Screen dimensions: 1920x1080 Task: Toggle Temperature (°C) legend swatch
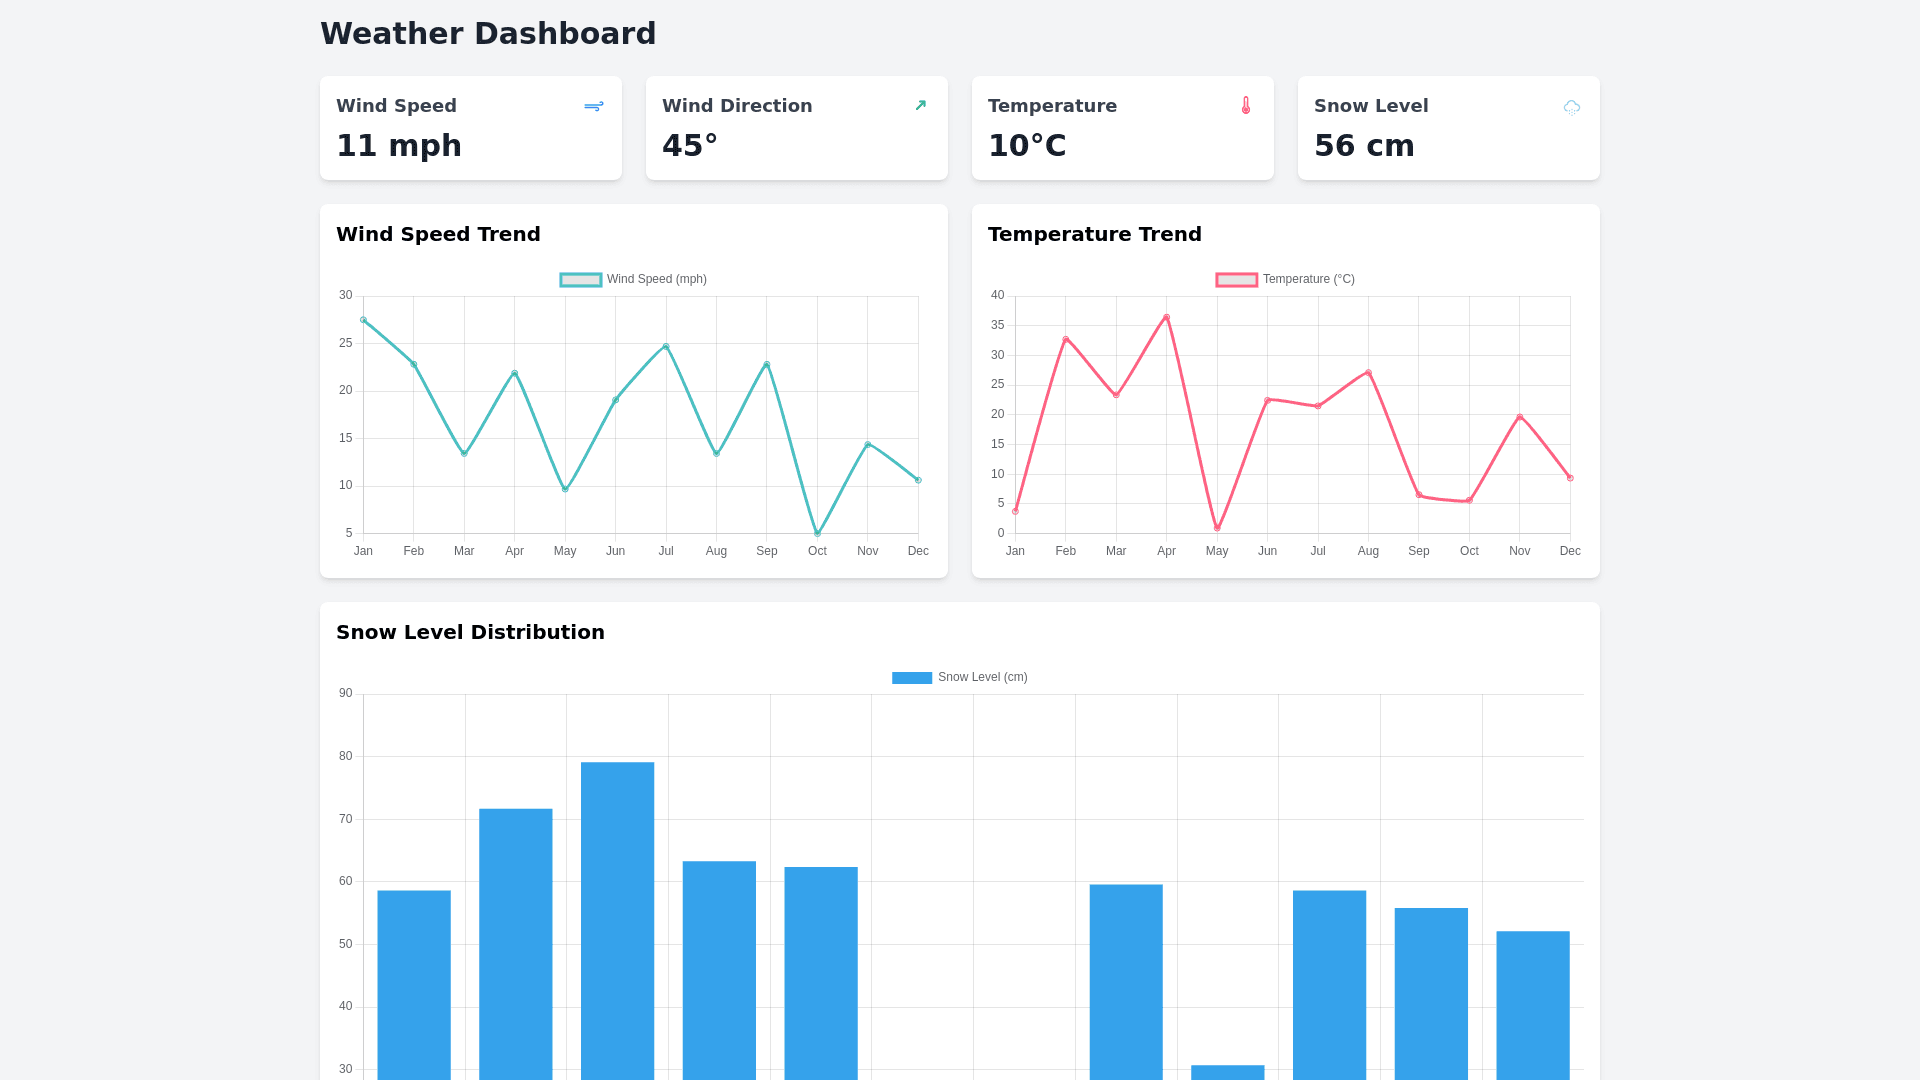[1236, 280]
